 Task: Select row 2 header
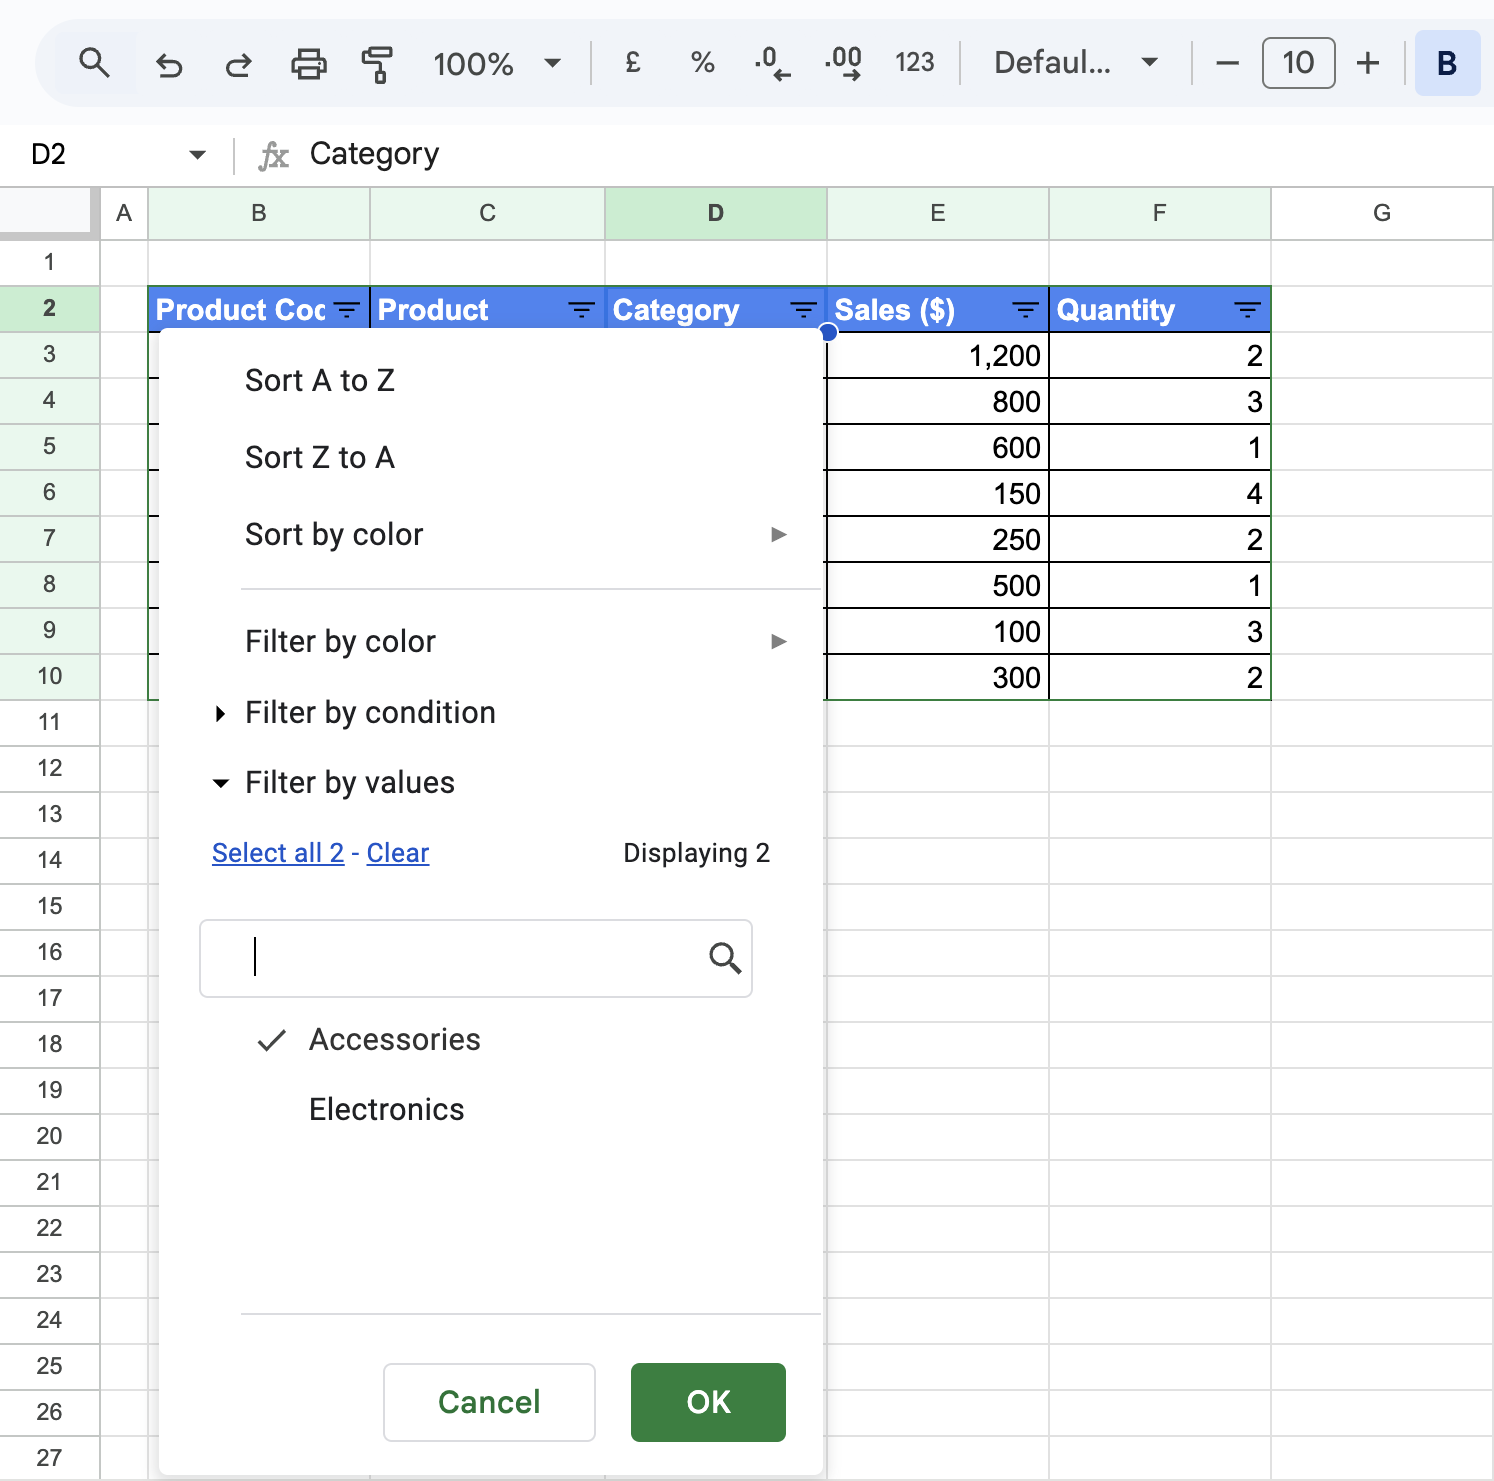tap(50, 309)
